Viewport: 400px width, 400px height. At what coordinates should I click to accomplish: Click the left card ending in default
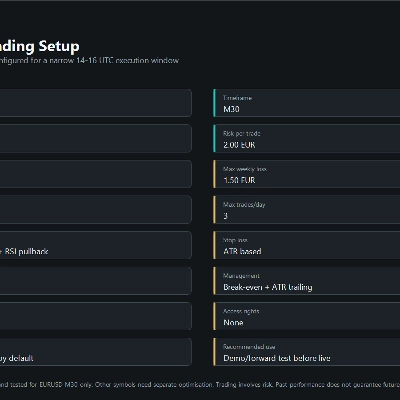pos(96,352)
